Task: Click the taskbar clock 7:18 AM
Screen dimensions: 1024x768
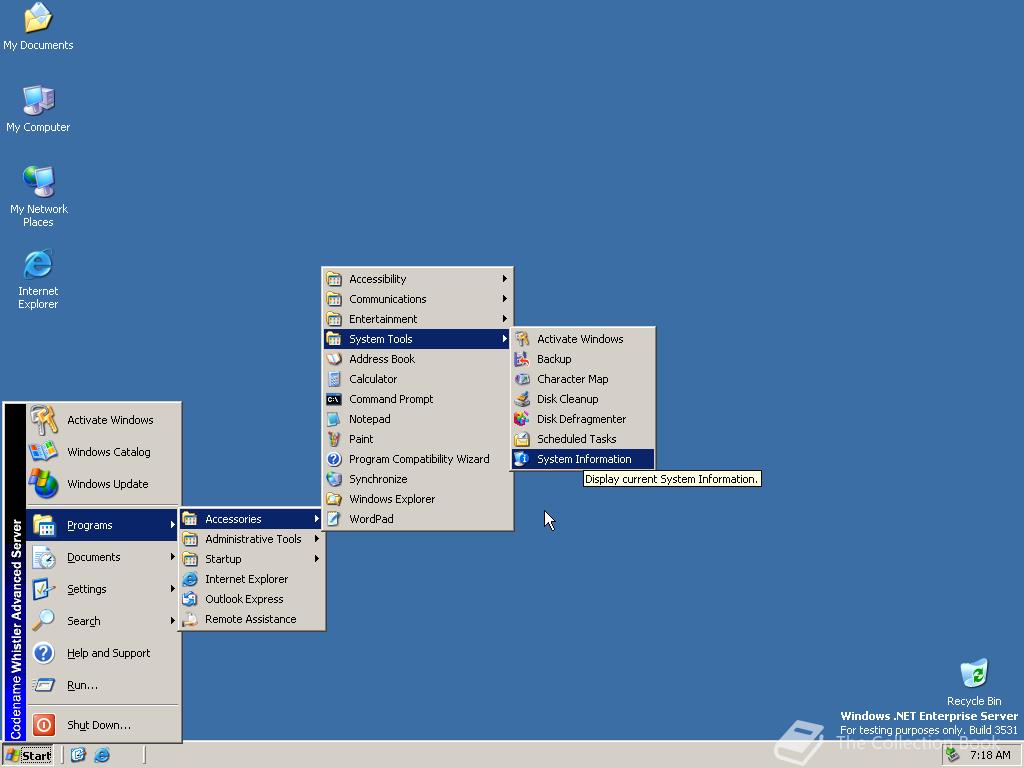Action: pos(990,756)
